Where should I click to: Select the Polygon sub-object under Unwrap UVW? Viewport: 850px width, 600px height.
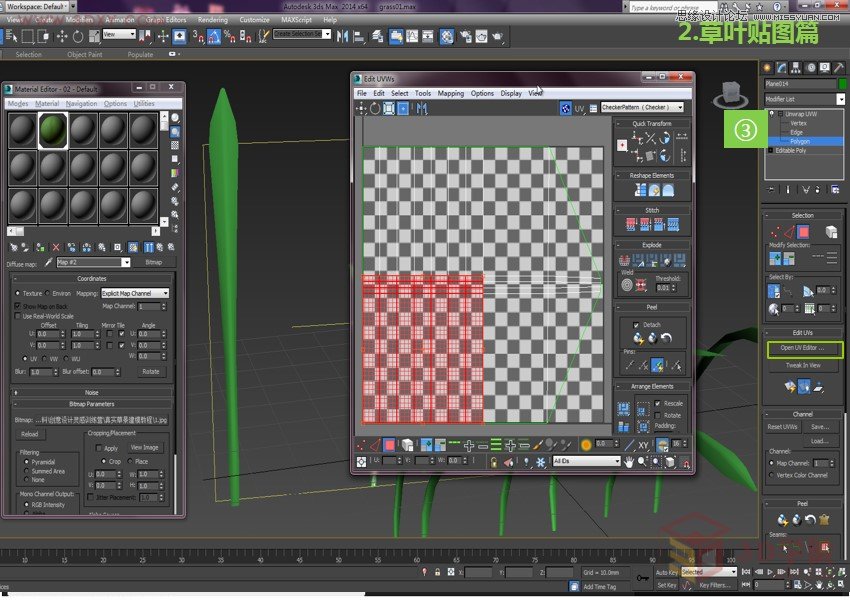tap(800, 141)
